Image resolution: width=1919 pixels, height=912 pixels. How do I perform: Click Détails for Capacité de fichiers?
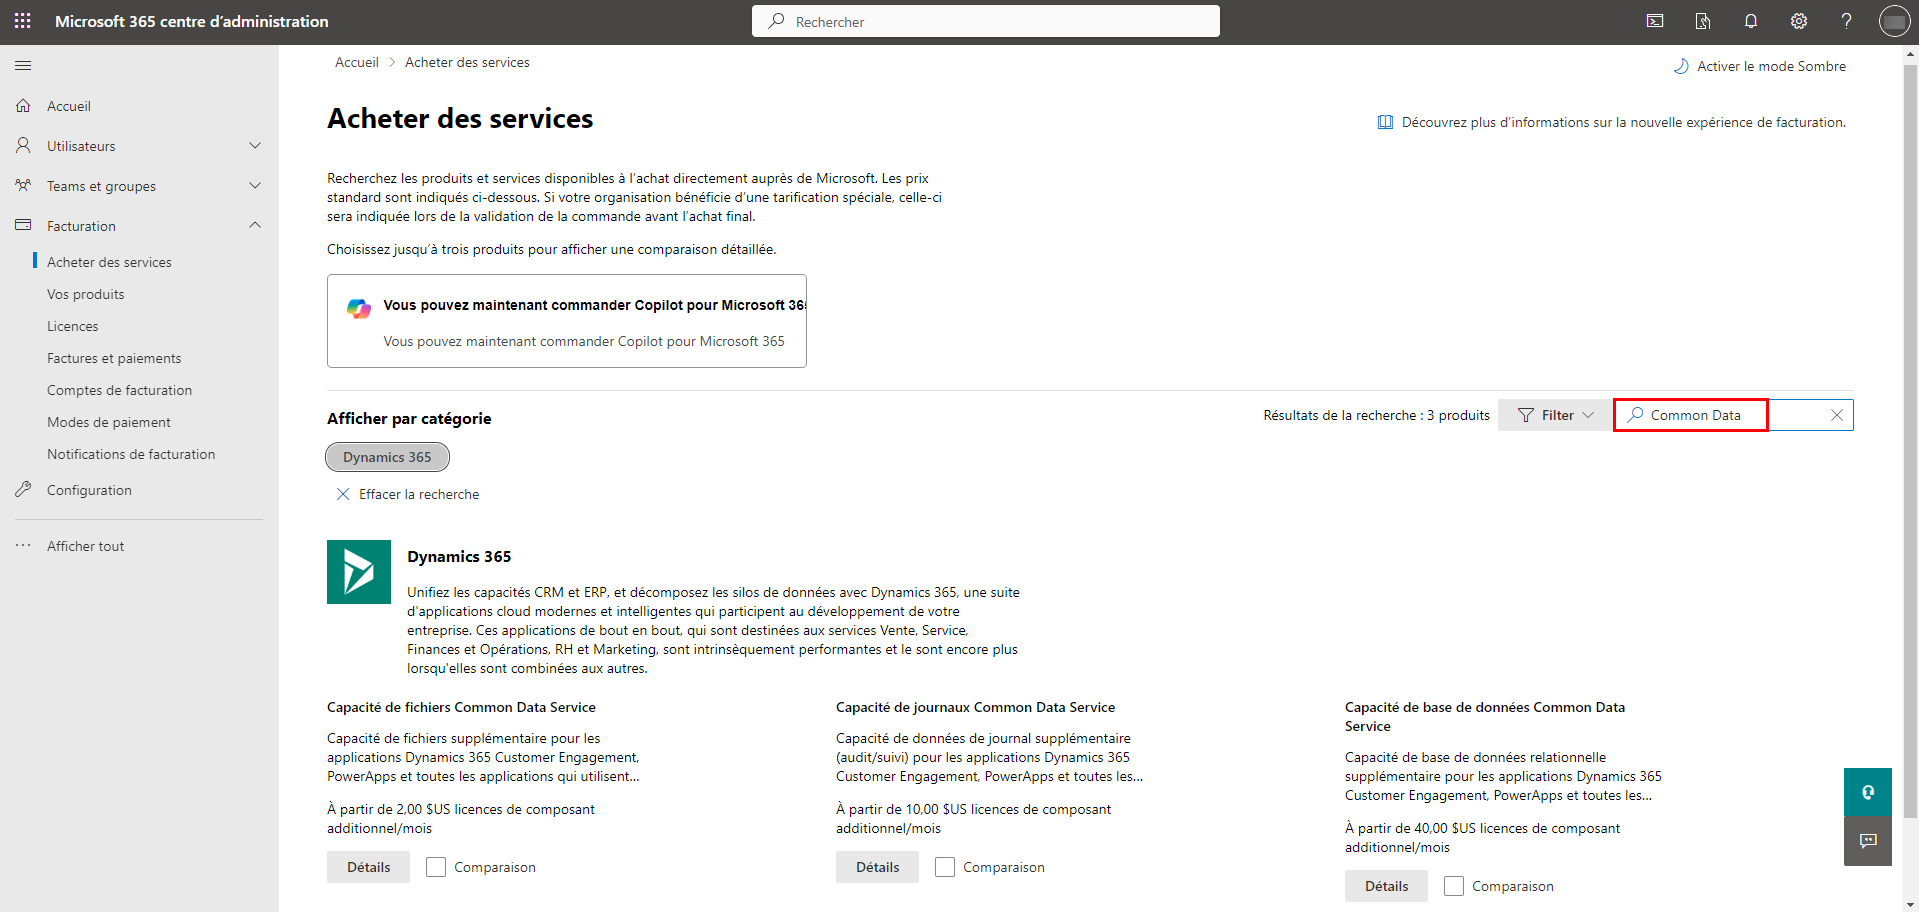[x=368, y=867]
